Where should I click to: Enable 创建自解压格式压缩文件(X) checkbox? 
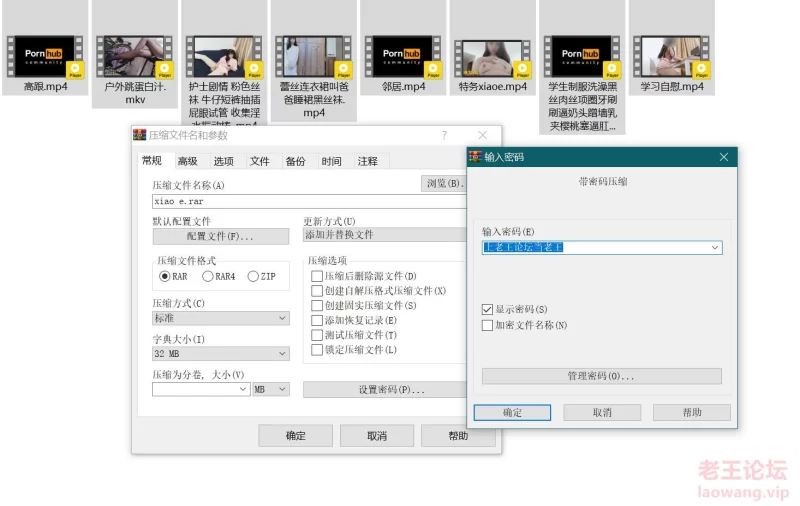tap(317, 291)
